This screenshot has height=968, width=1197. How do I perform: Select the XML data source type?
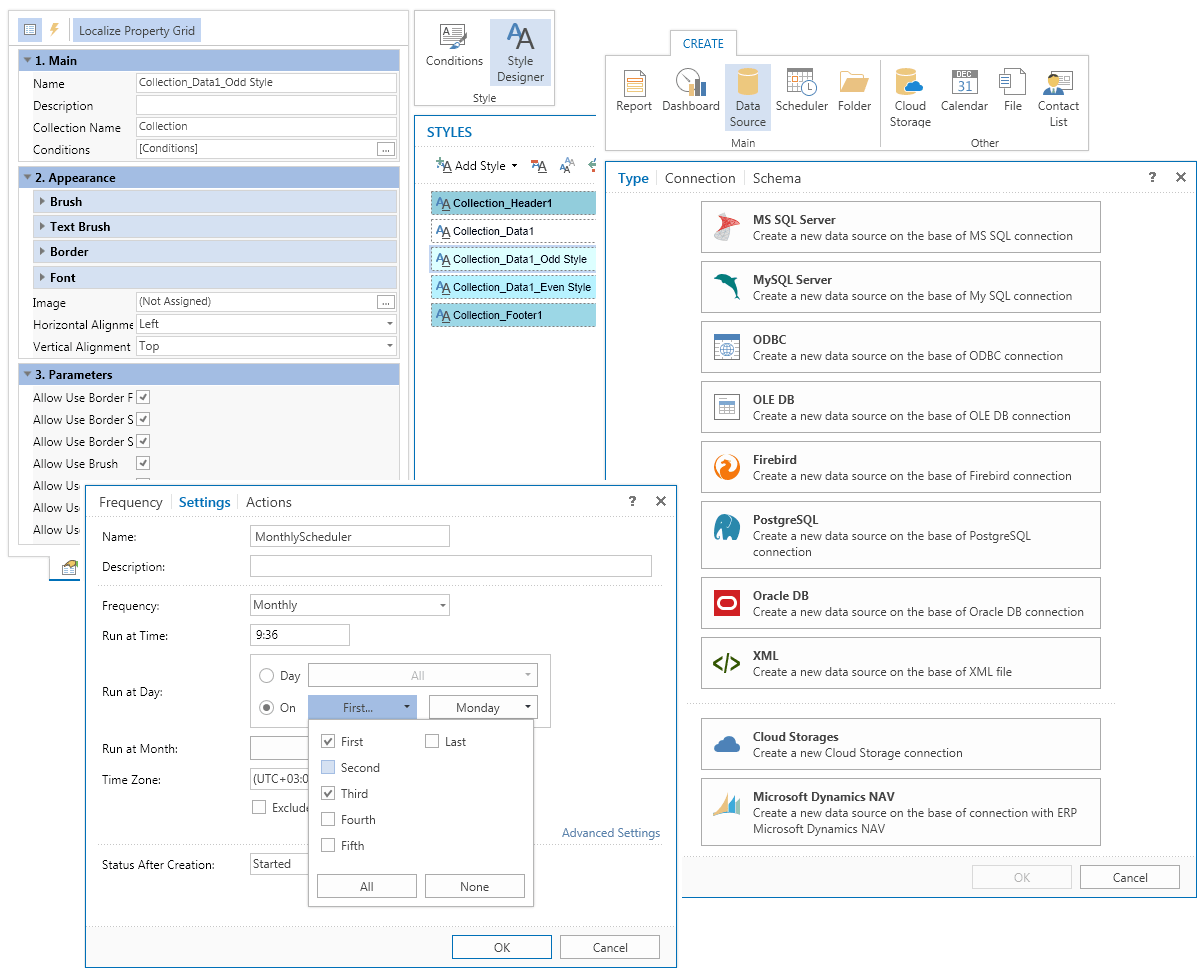pos(901,663)
